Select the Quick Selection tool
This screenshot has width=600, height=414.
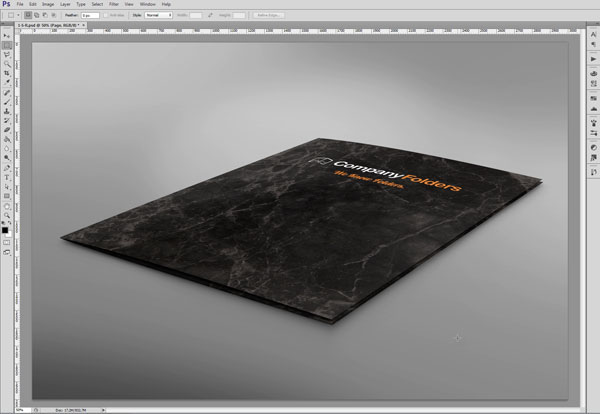[x=7, y=64]
